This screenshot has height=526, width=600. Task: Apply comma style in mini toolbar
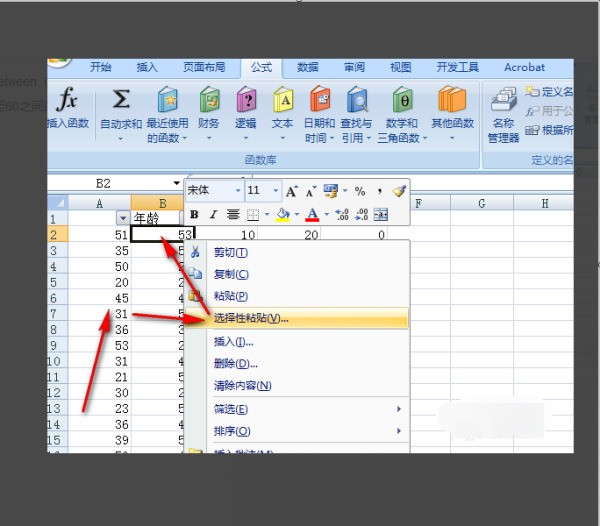[x=379, y=191]
